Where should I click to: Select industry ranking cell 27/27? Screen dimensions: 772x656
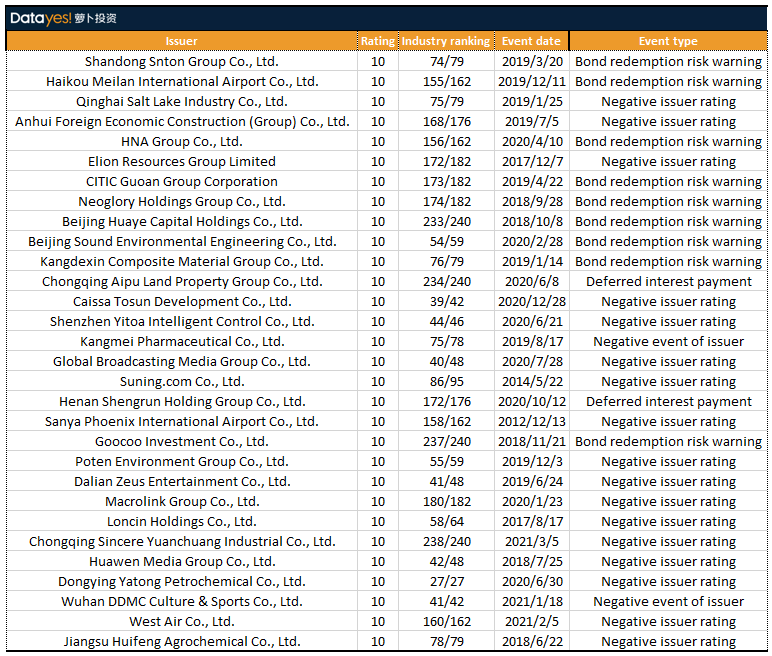446,582
